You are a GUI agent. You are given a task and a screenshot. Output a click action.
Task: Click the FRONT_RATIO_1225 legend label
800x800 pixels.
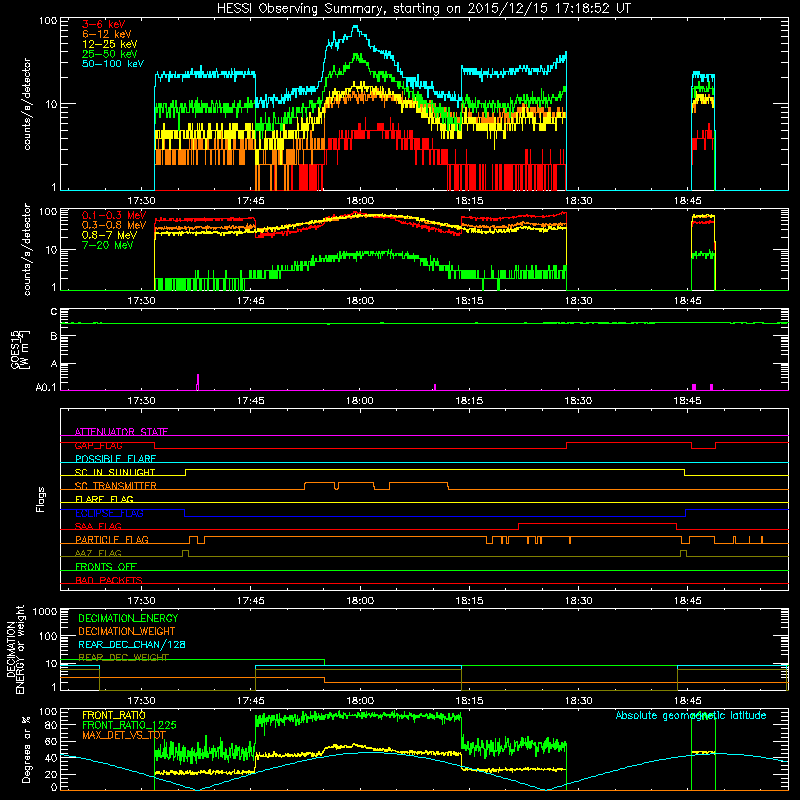pos(129,725)
